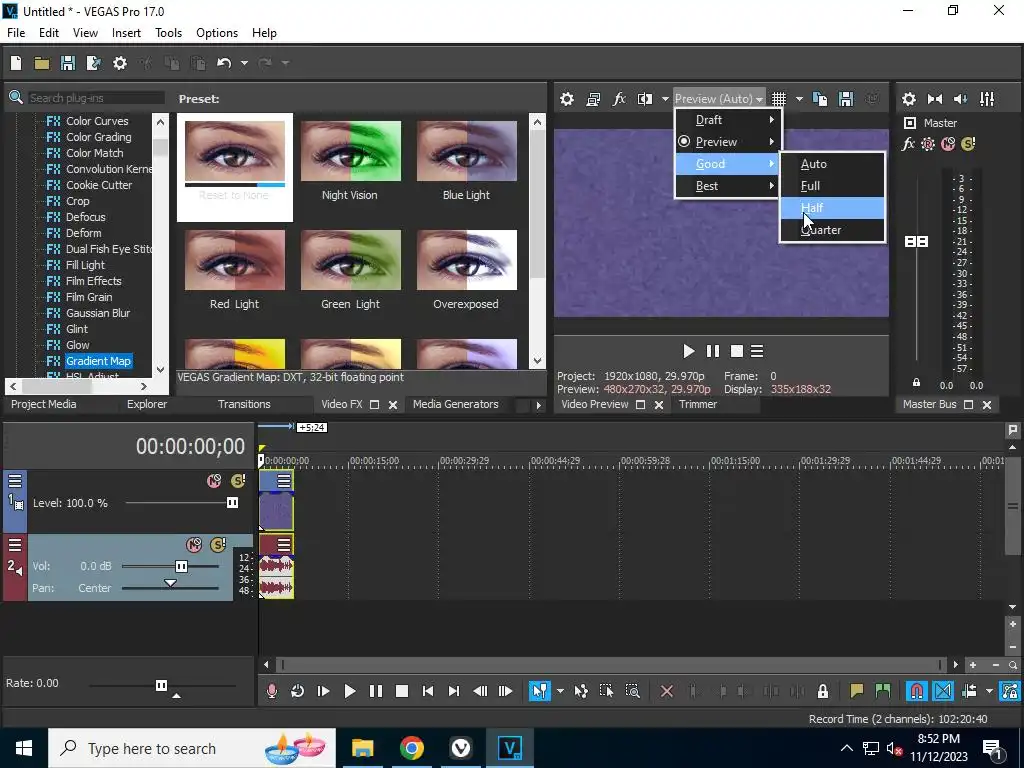1024x768 pixels.
Task: Insert region with green flag icon
Action: pyautogui.click(x=883, y=691)
